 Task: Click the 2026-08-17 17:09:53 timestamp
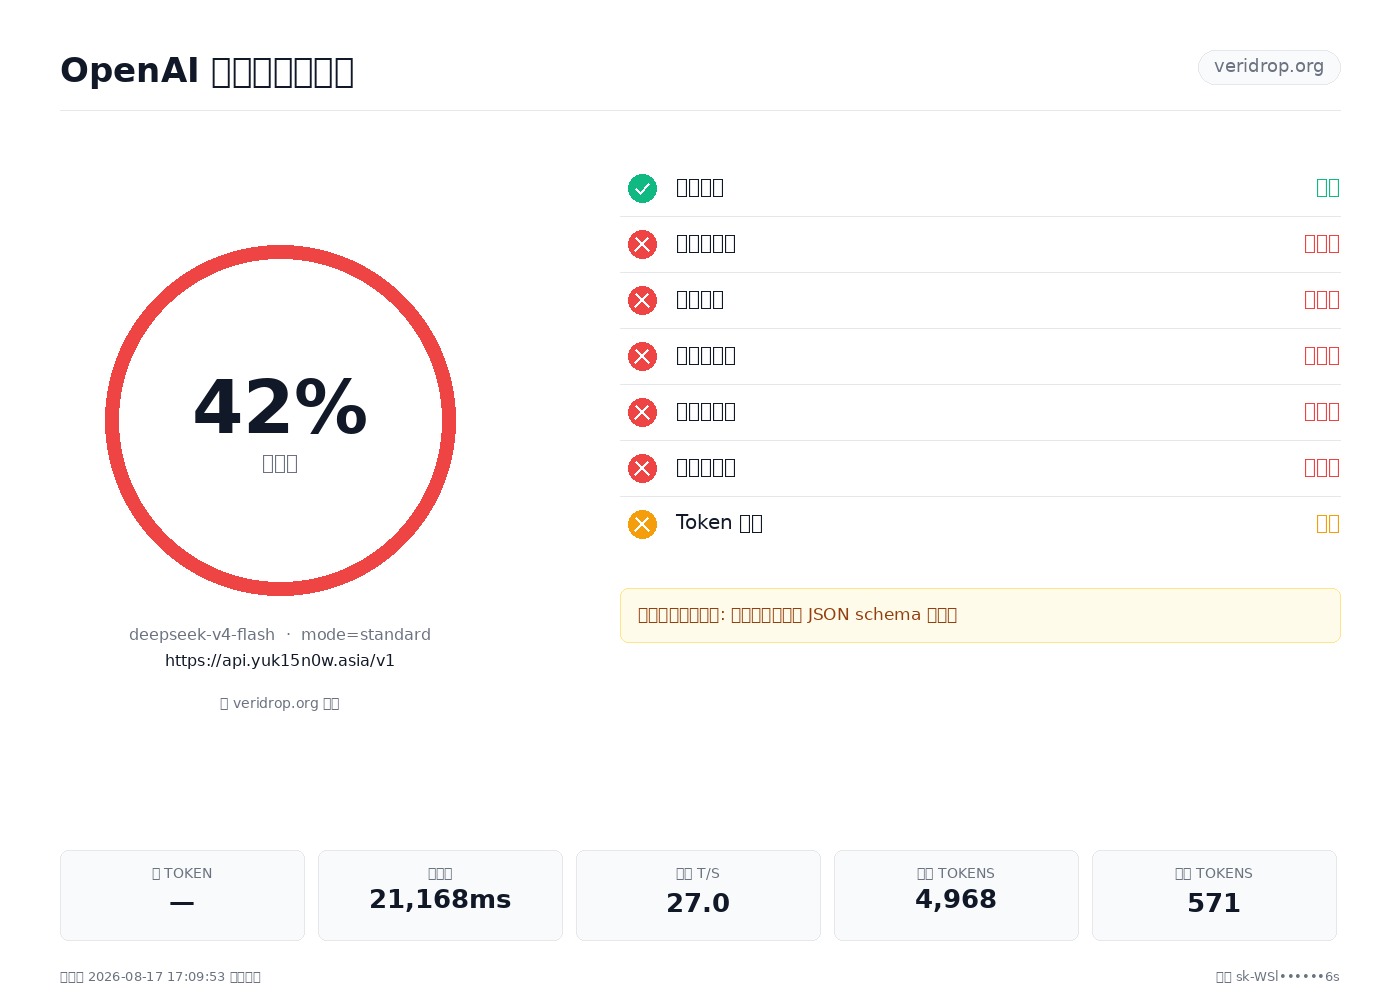click(x=157, y=977)
